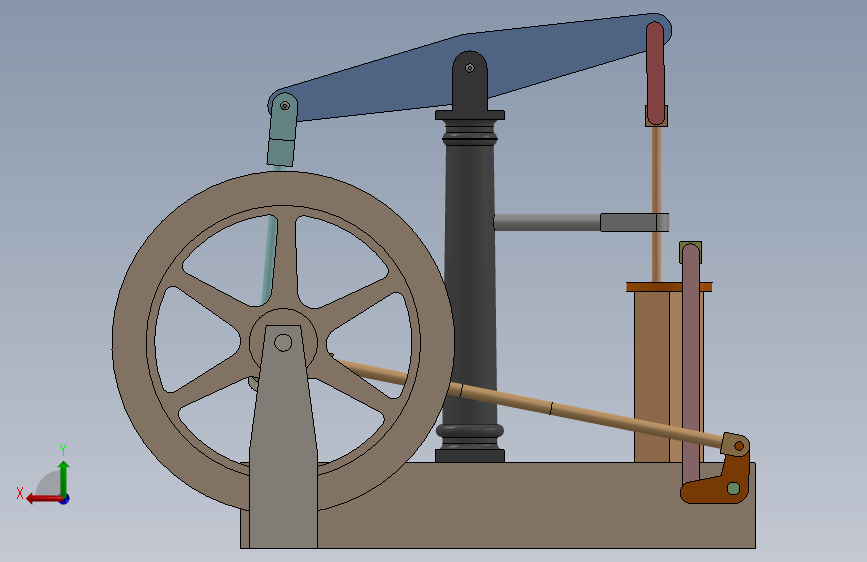Select the olive cap block atop the valve rod
This screenshot has width=867, height=562.
point(691,245)
